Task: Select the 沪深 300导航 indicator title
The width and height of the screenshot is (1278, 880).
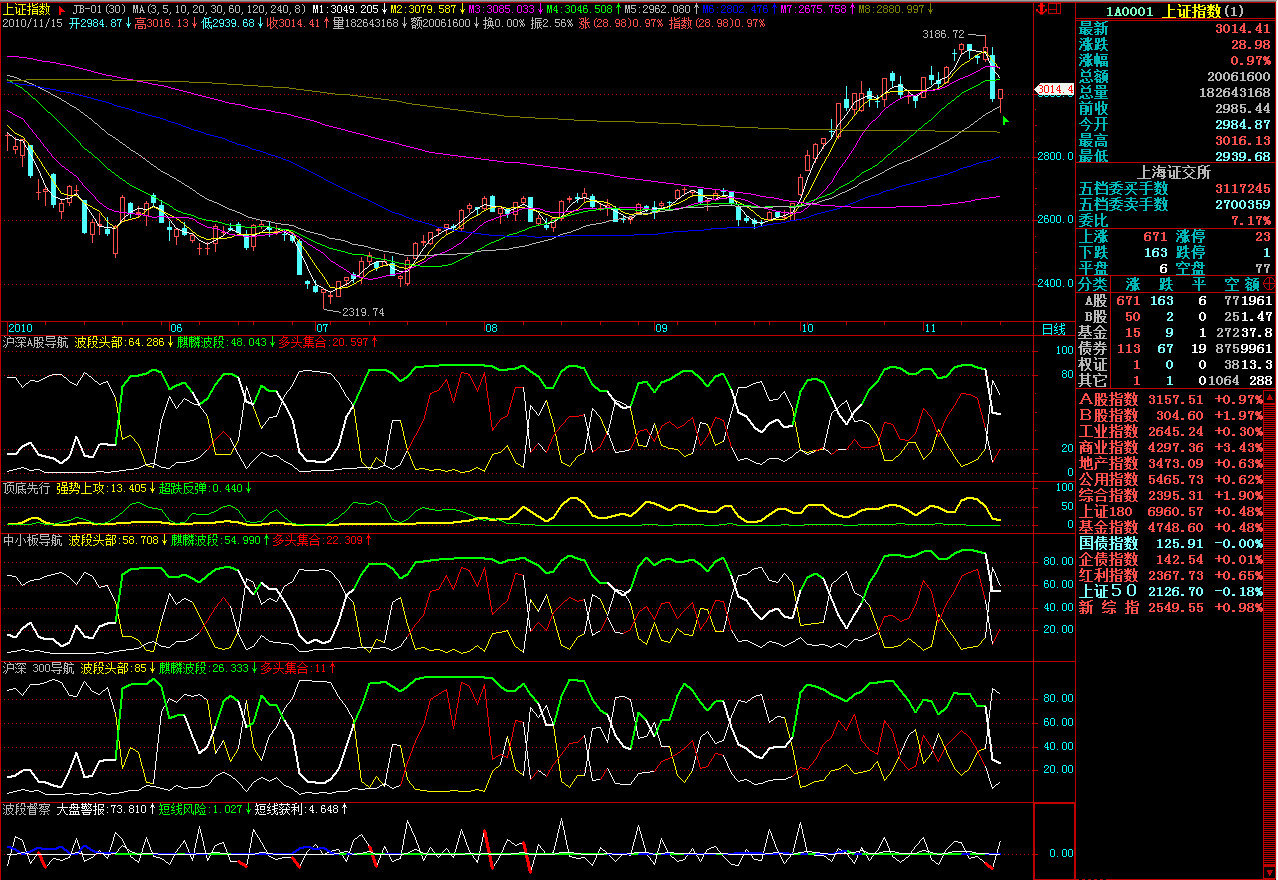Action: click(38, 668)
